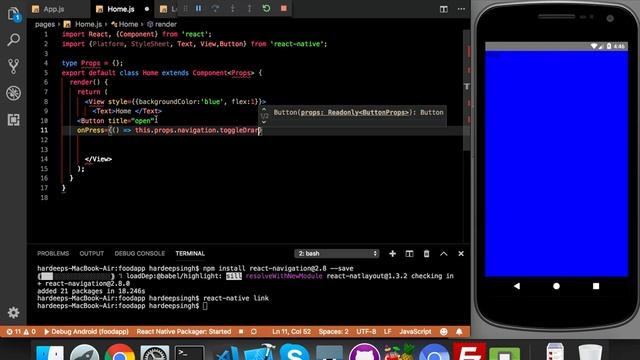Image resolution: width=640 pixels, height=360 pixels.
Task: Split the editor to the right
Action: coord(444,9)
